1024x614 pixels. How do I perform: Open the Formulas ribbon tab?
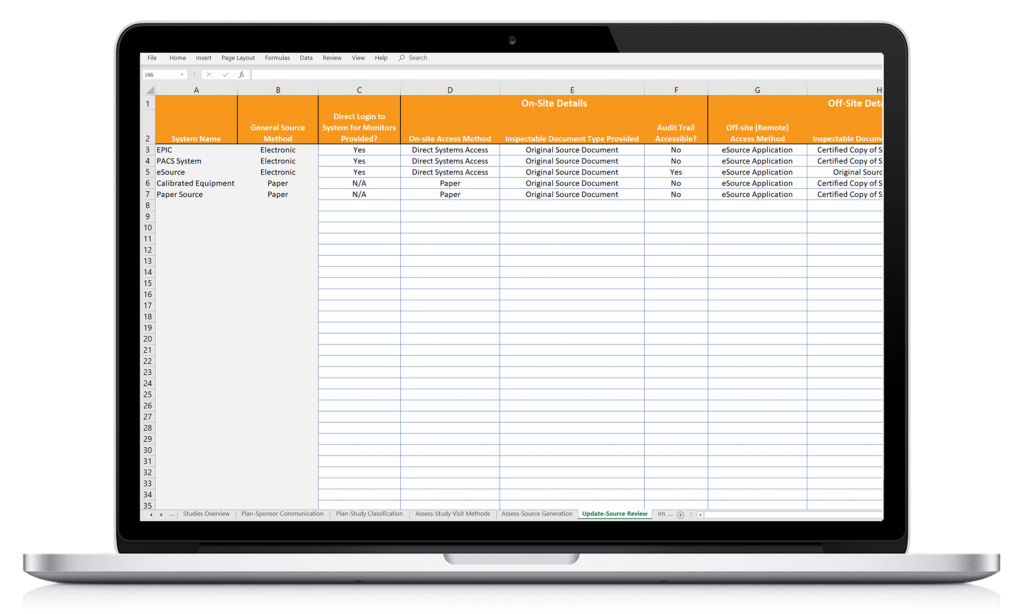pos(277,57)
